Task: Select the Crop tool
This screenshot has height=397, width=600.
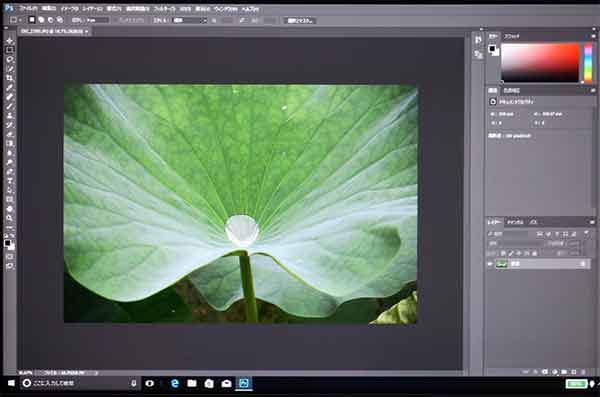Action: [x=10, y=78]
